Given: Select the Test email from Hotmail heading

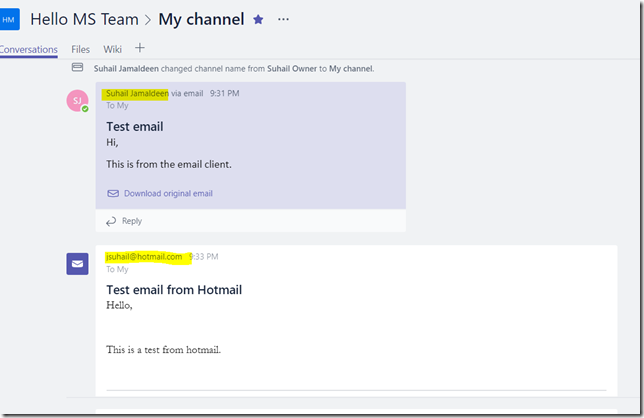Looking at the screenshot, I should [x=174, y=290].
